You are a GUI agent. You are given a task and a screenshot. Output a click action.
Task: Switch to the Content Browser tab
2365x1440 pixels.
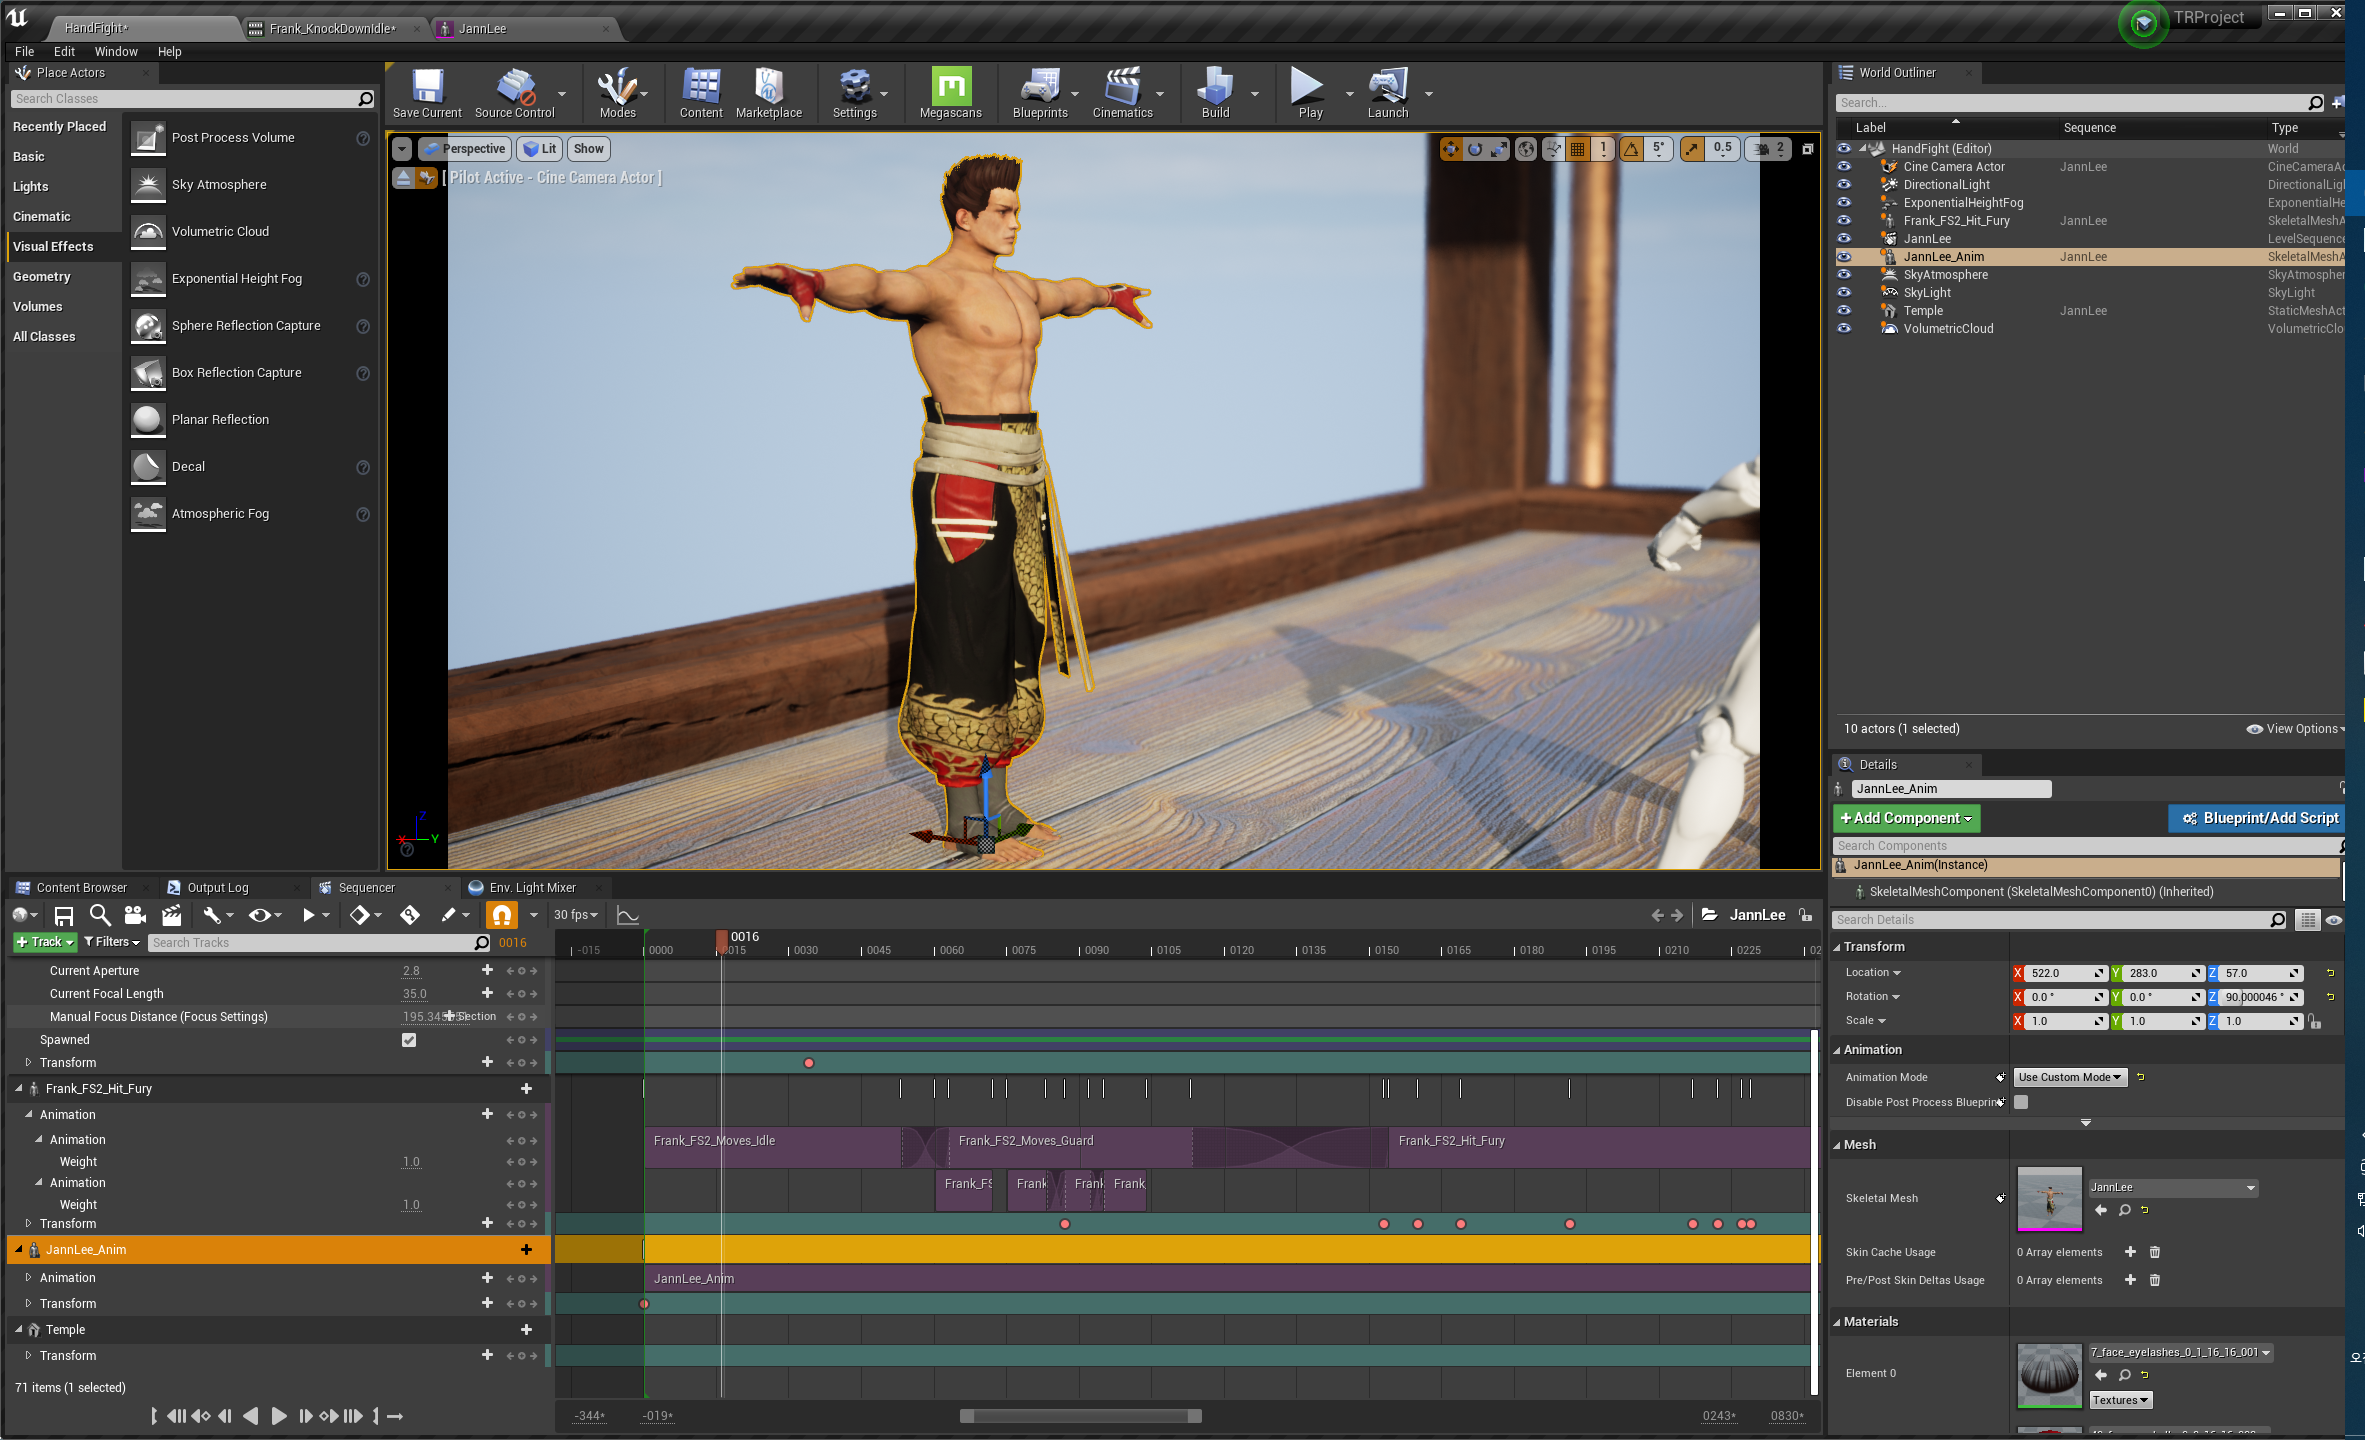[x=81, y=887]
